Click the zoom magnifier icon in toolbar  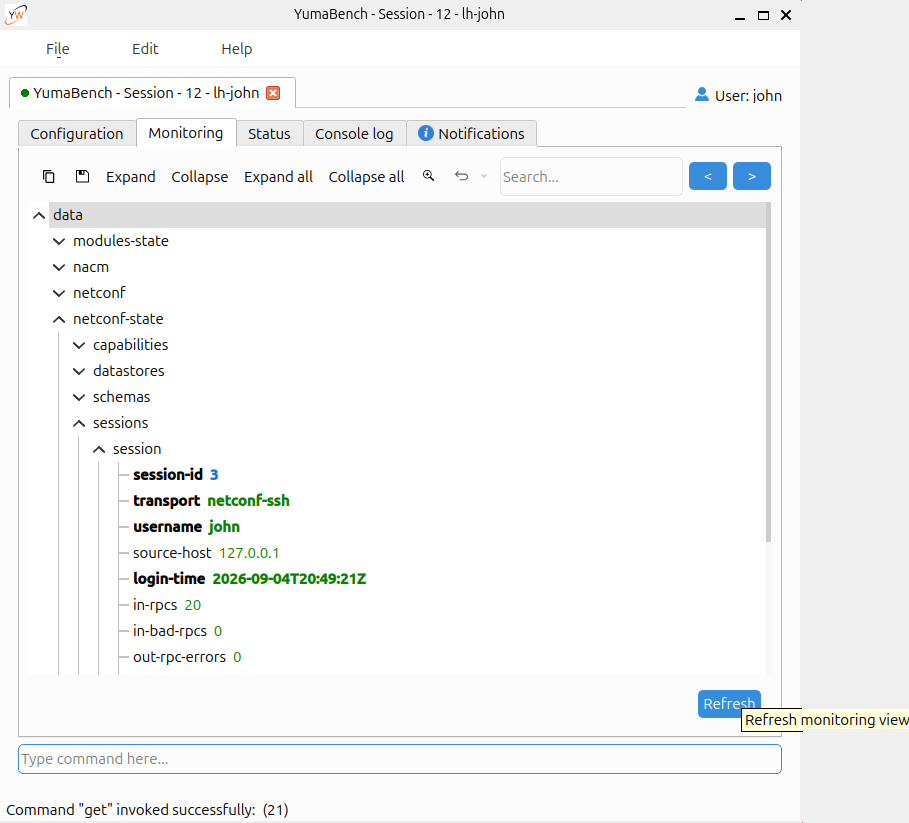pos(428,176)
